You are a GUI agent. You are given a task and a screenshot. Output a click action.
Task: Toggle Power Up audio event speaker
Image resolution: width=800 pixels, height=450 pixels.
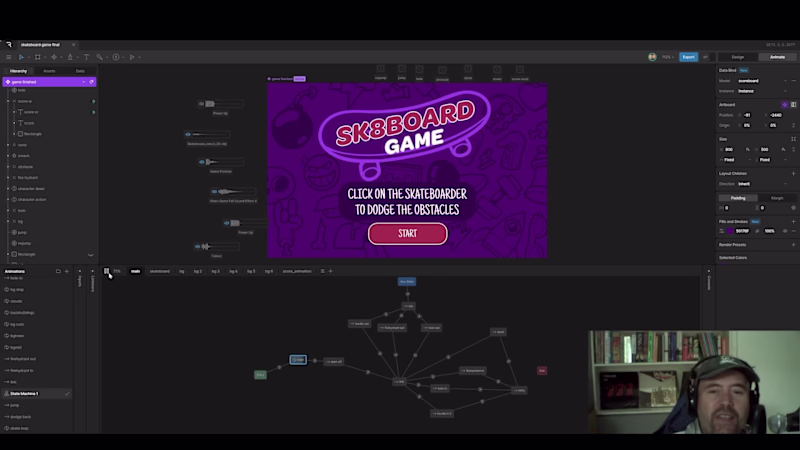tap(202, 104)
